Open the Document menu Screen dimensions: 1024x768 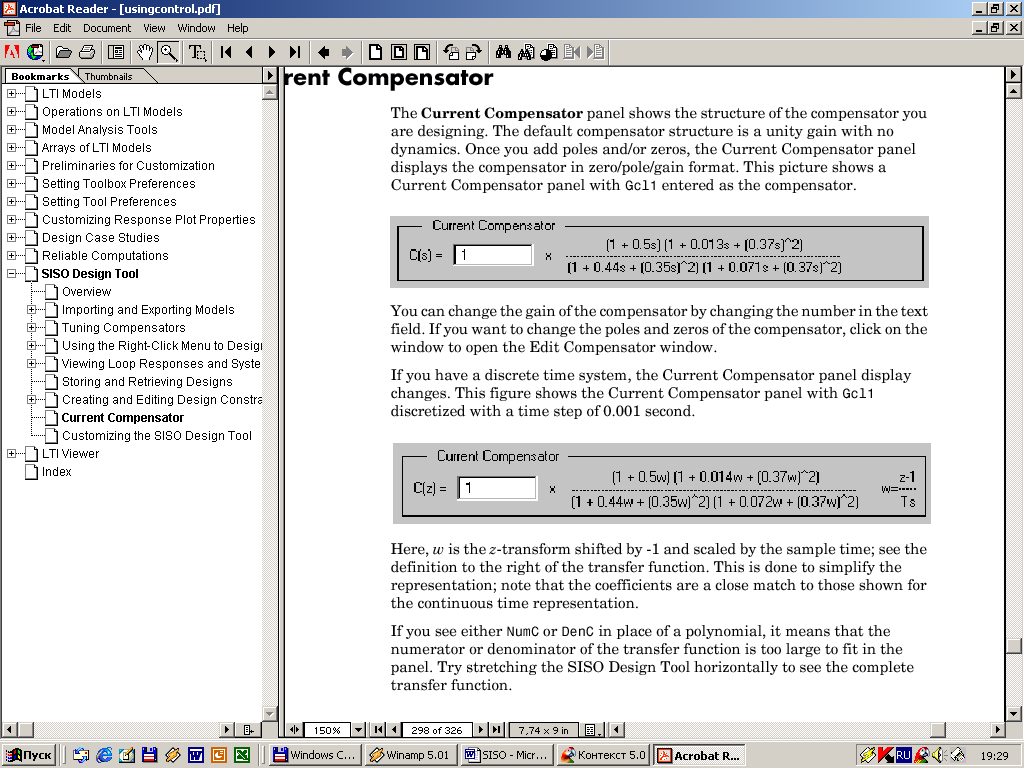click(107, 28)
